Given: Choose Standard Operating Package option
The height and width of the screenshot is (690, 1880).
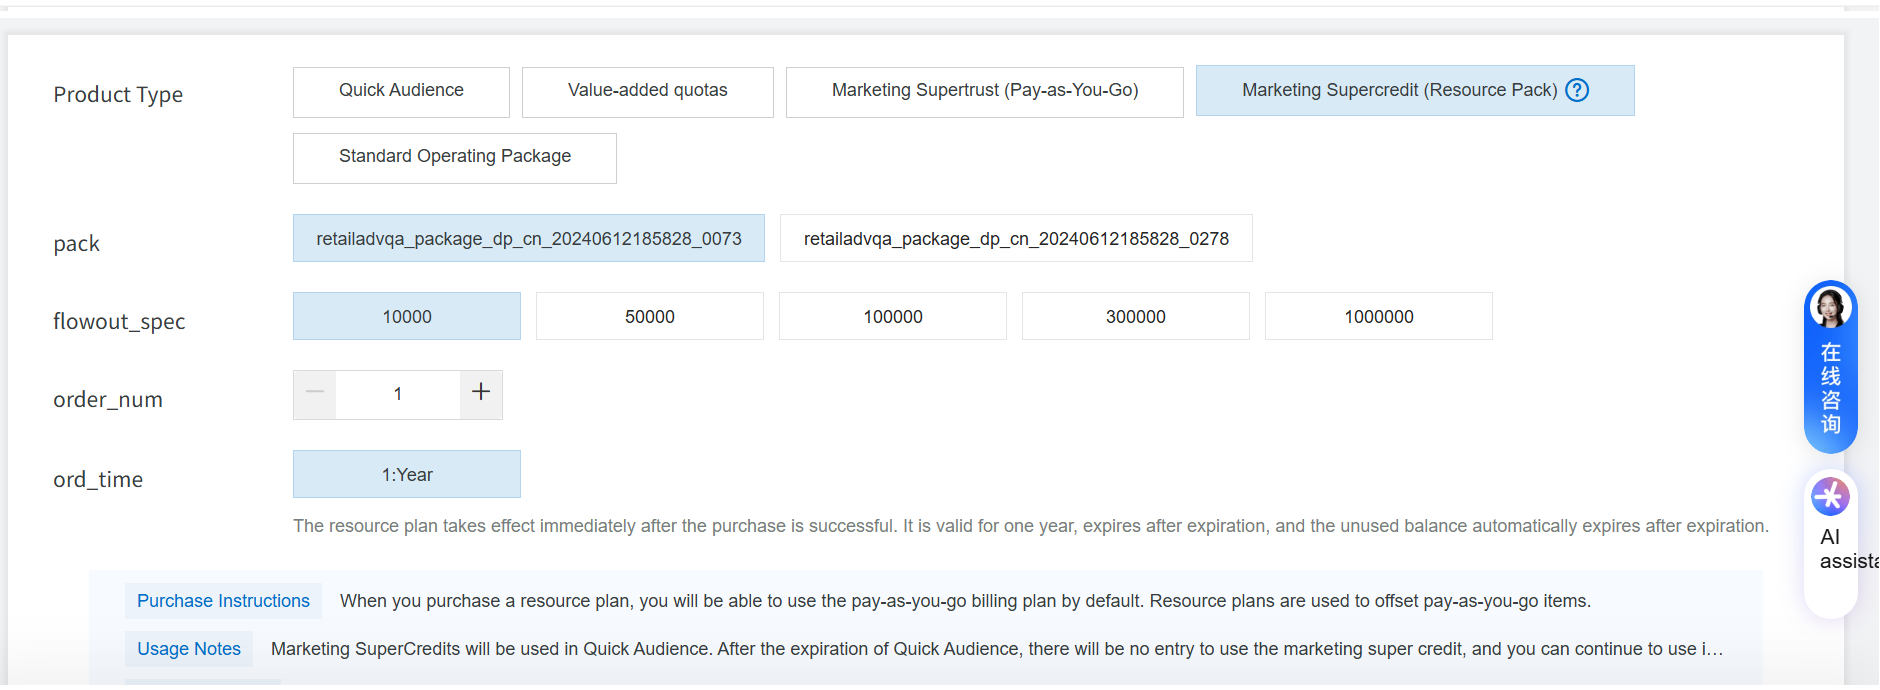Looking at the screenshot, I should (x=454, y=157).
